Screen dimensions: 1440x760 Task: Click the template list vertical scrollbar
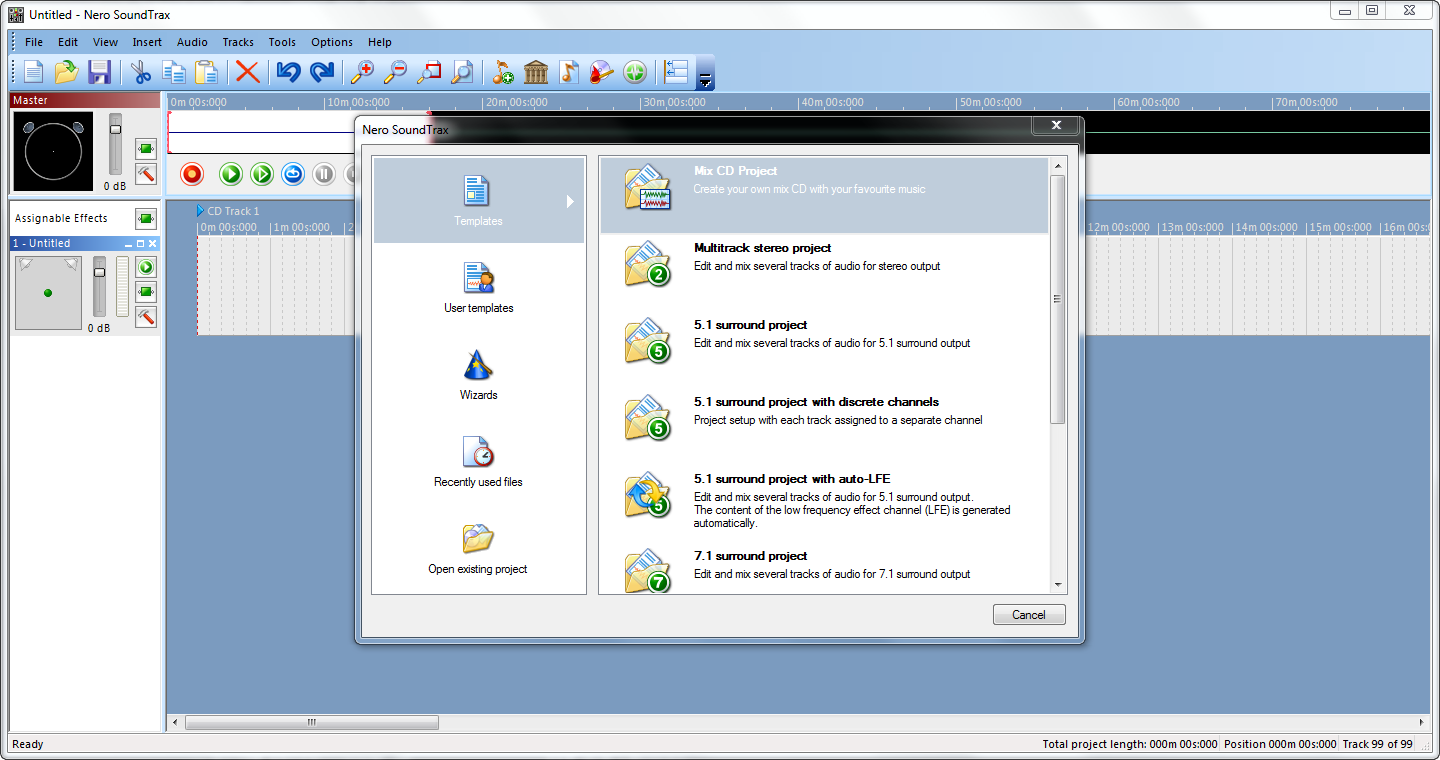1058,299
